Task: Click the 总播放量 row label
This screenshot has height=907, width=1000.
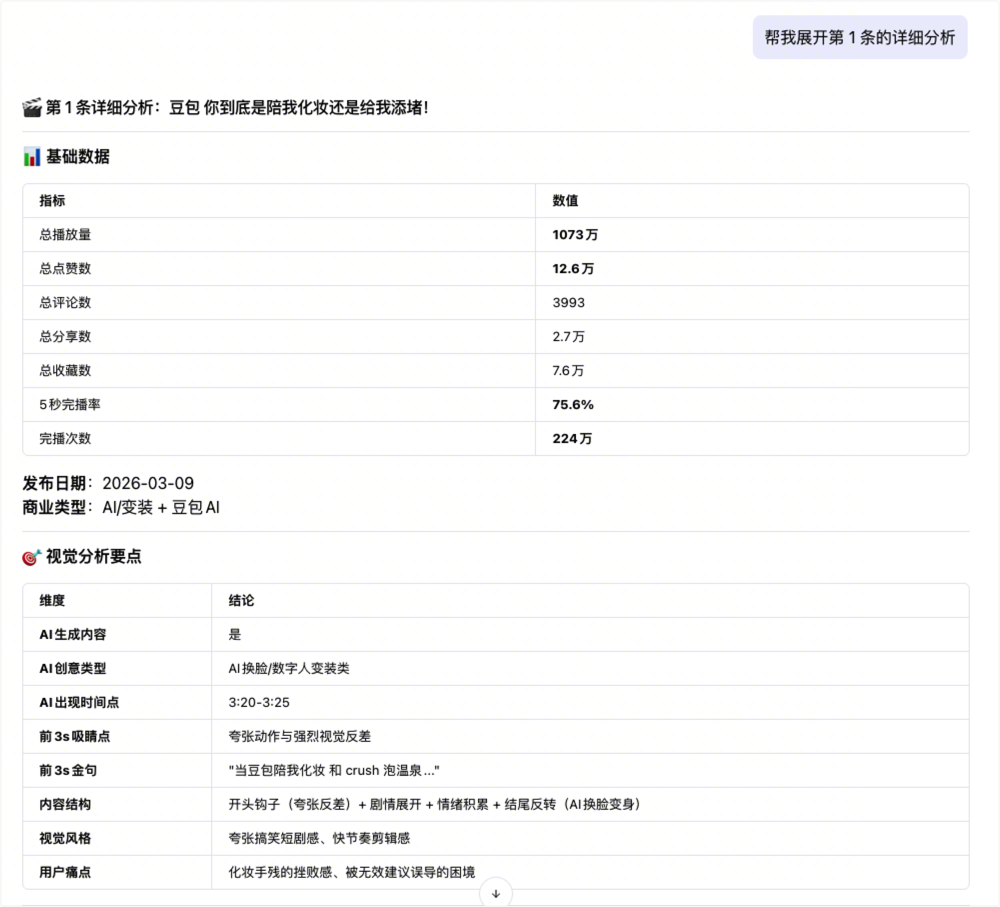Action: 65,235
